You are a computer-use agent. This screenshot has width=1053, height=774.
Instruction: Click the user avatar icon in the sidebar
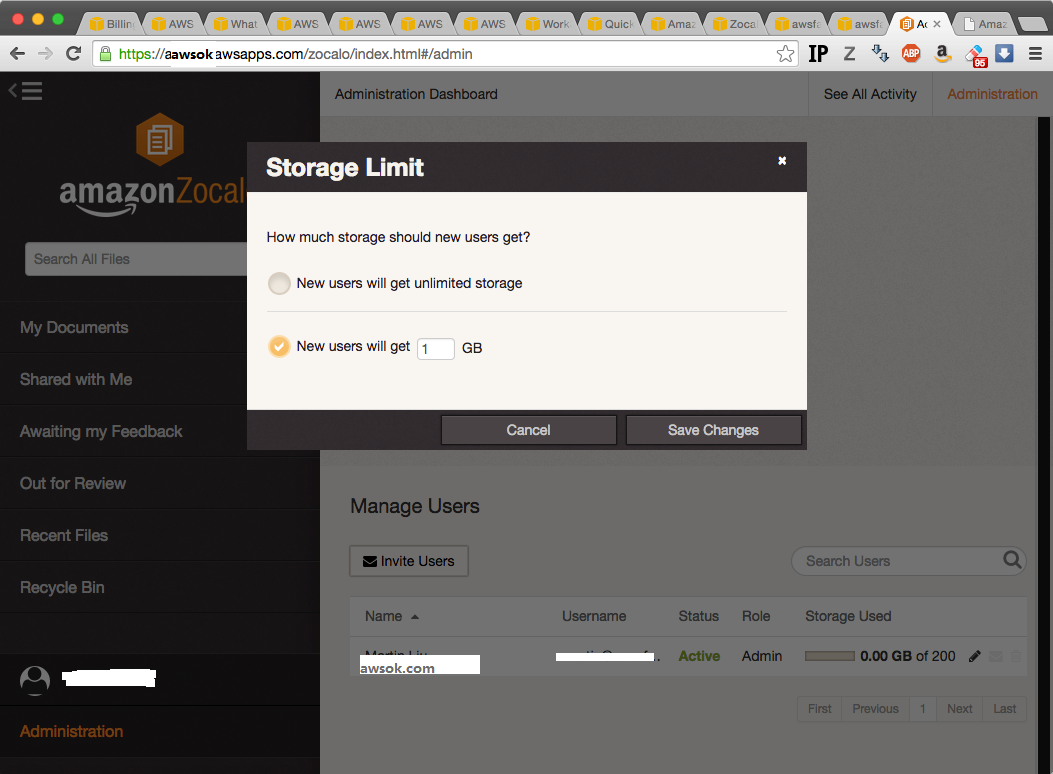[35, 680]
